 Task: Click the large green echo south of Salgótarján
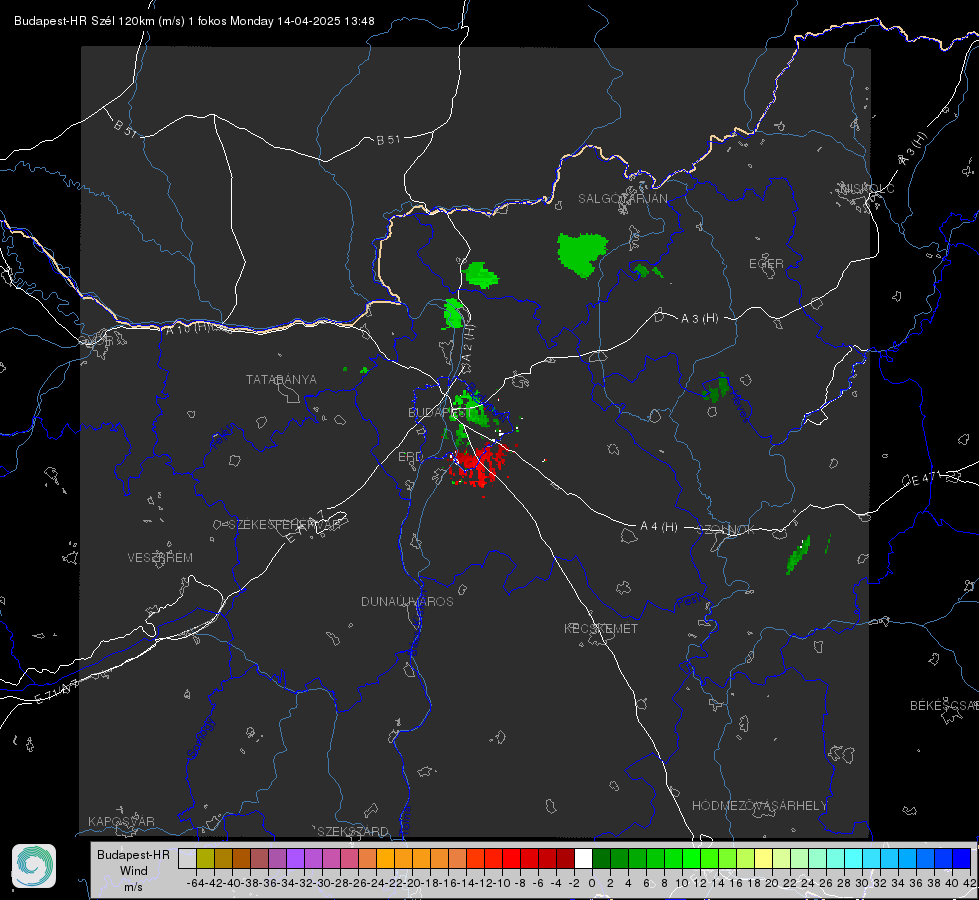[581, 254]
